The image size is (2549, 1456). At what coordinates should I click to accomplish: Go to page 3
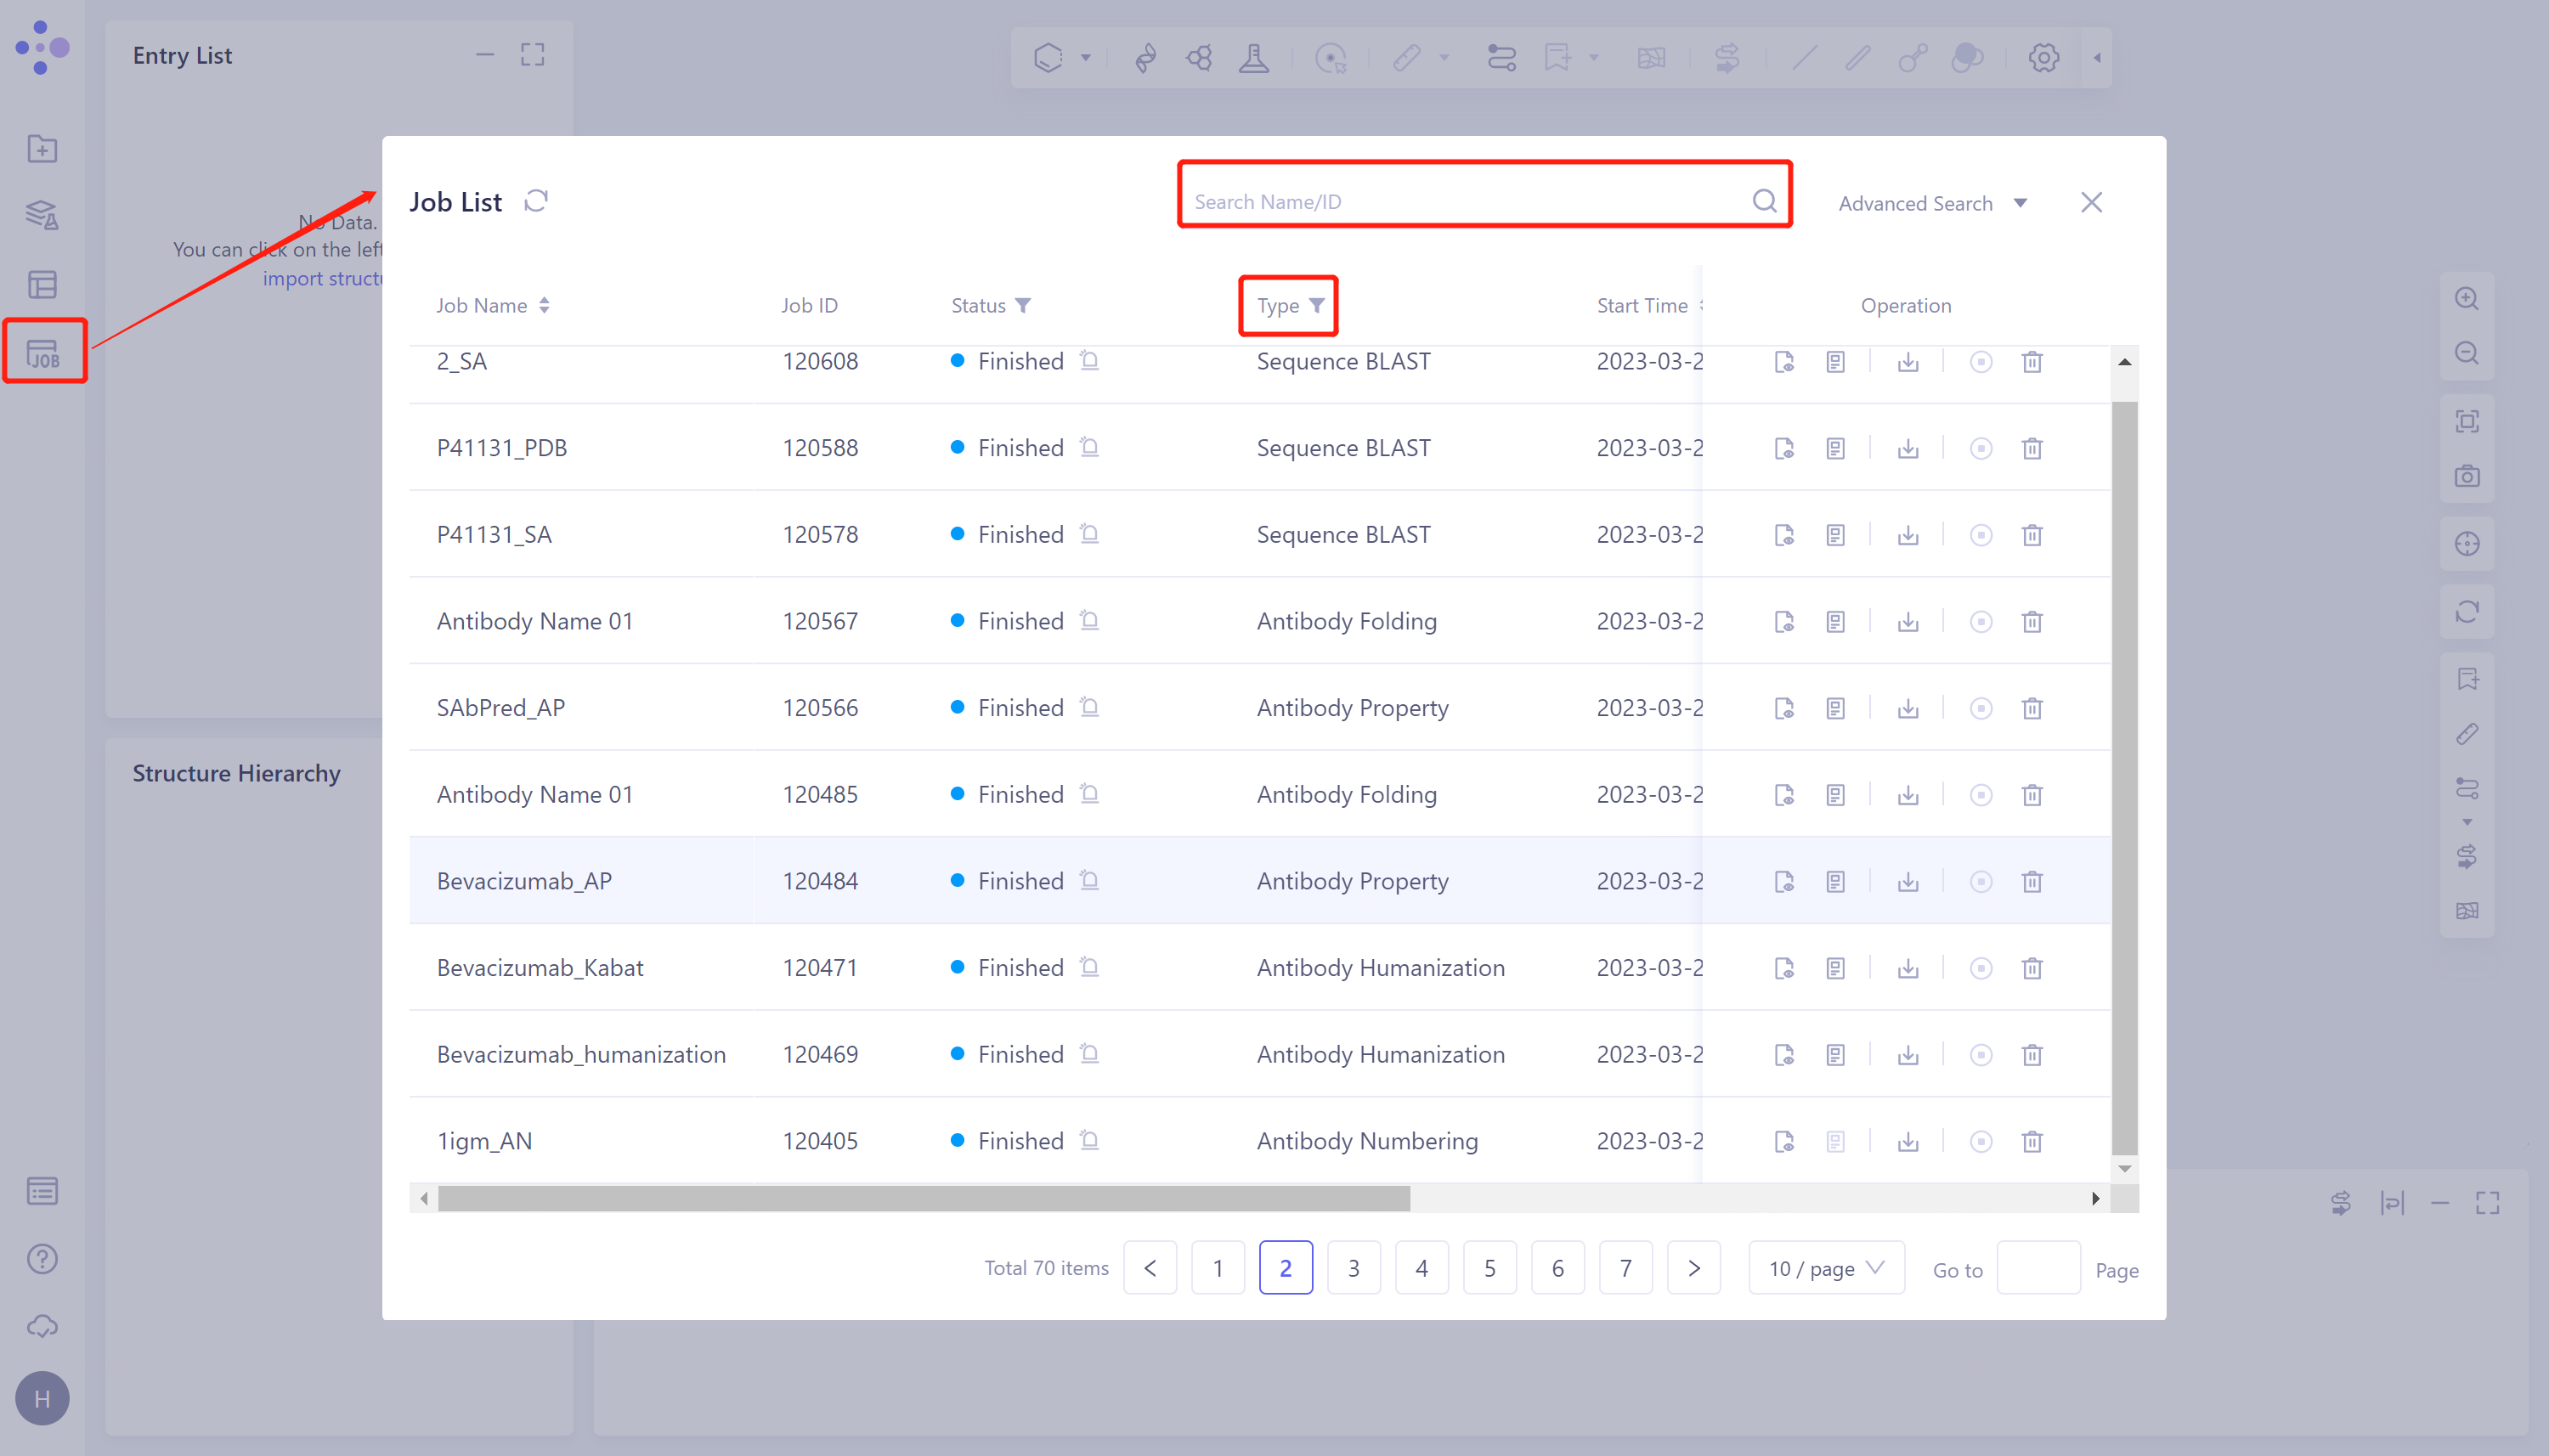[1353, 1268]
